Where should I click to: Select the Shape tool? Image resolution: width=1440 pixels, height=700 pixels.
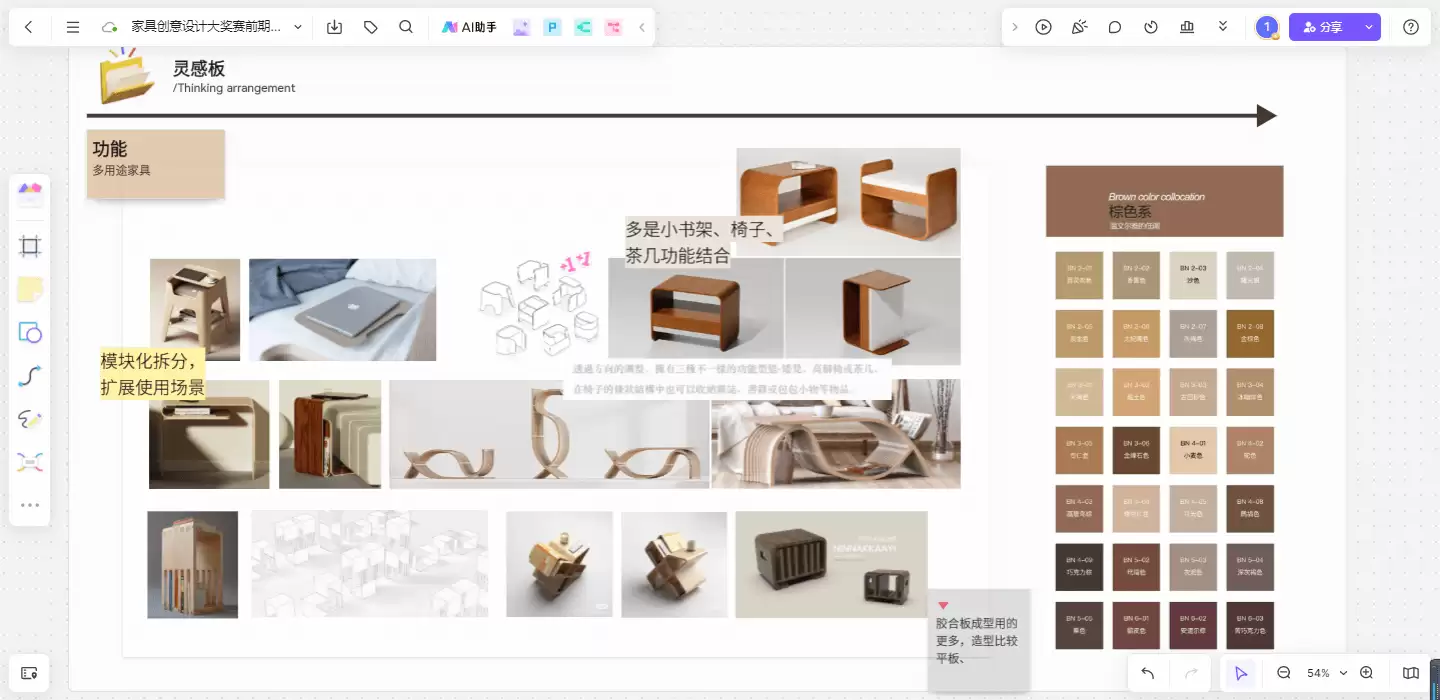[x=30, y=333]
